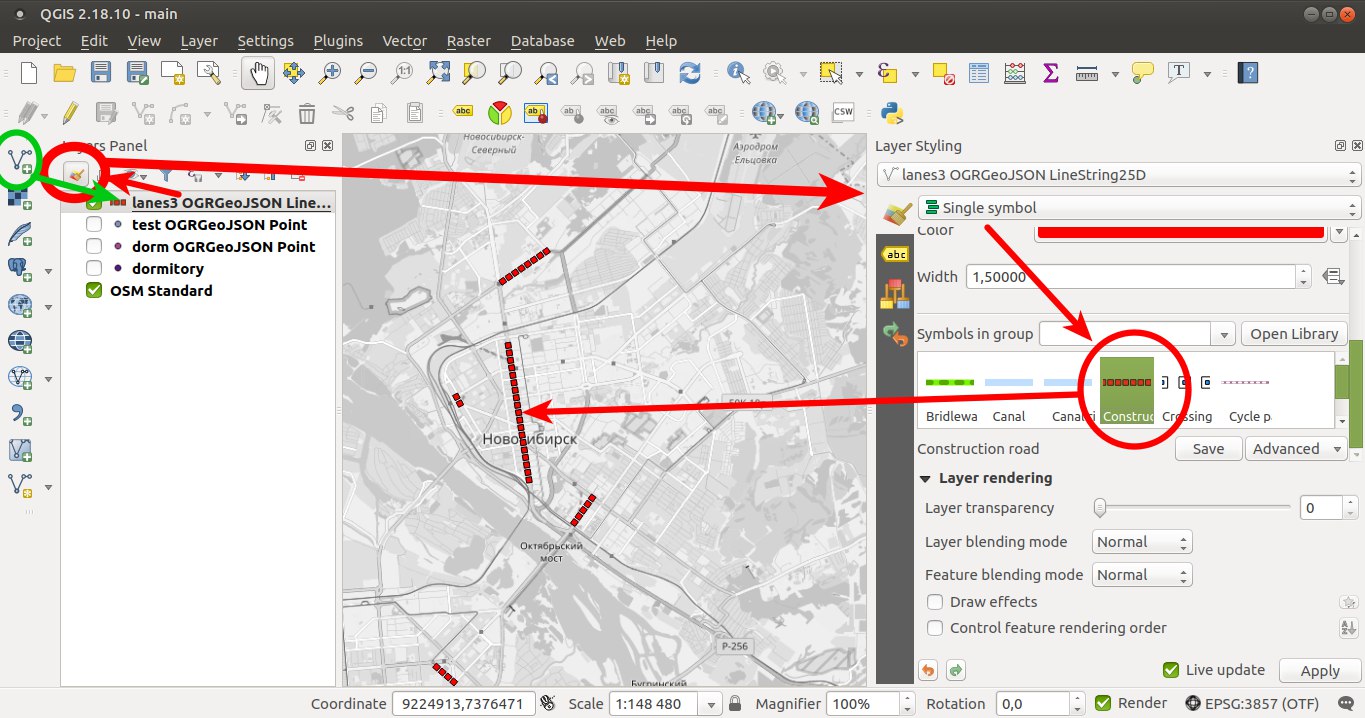Open the Vector menu
Screen dimensions: 1365x718
[404, 41]
